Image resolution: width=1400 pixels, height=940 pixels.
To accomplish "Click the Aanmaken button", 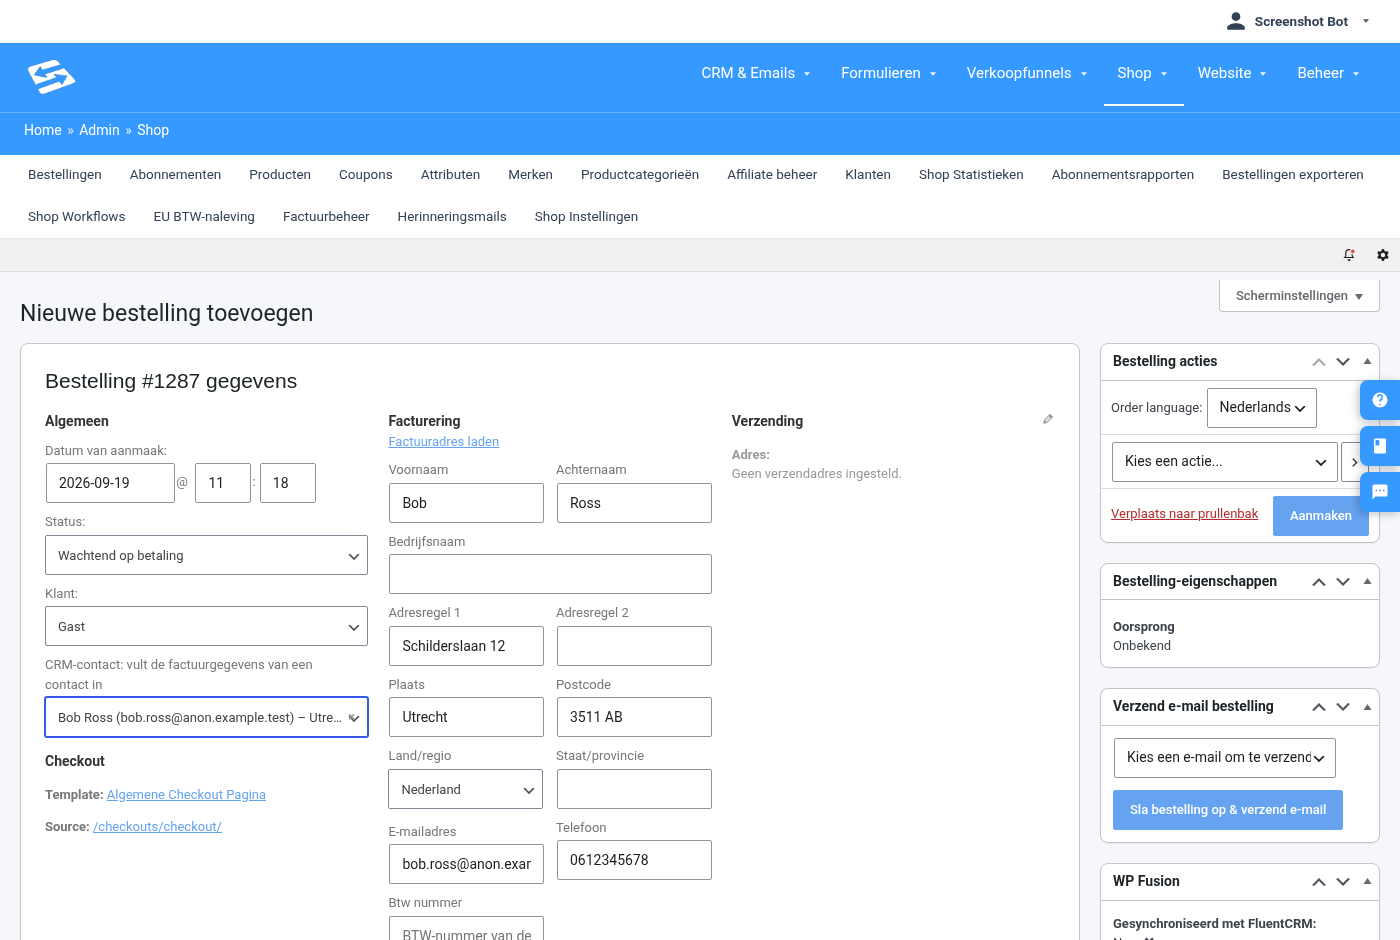I will [1320, 516].
